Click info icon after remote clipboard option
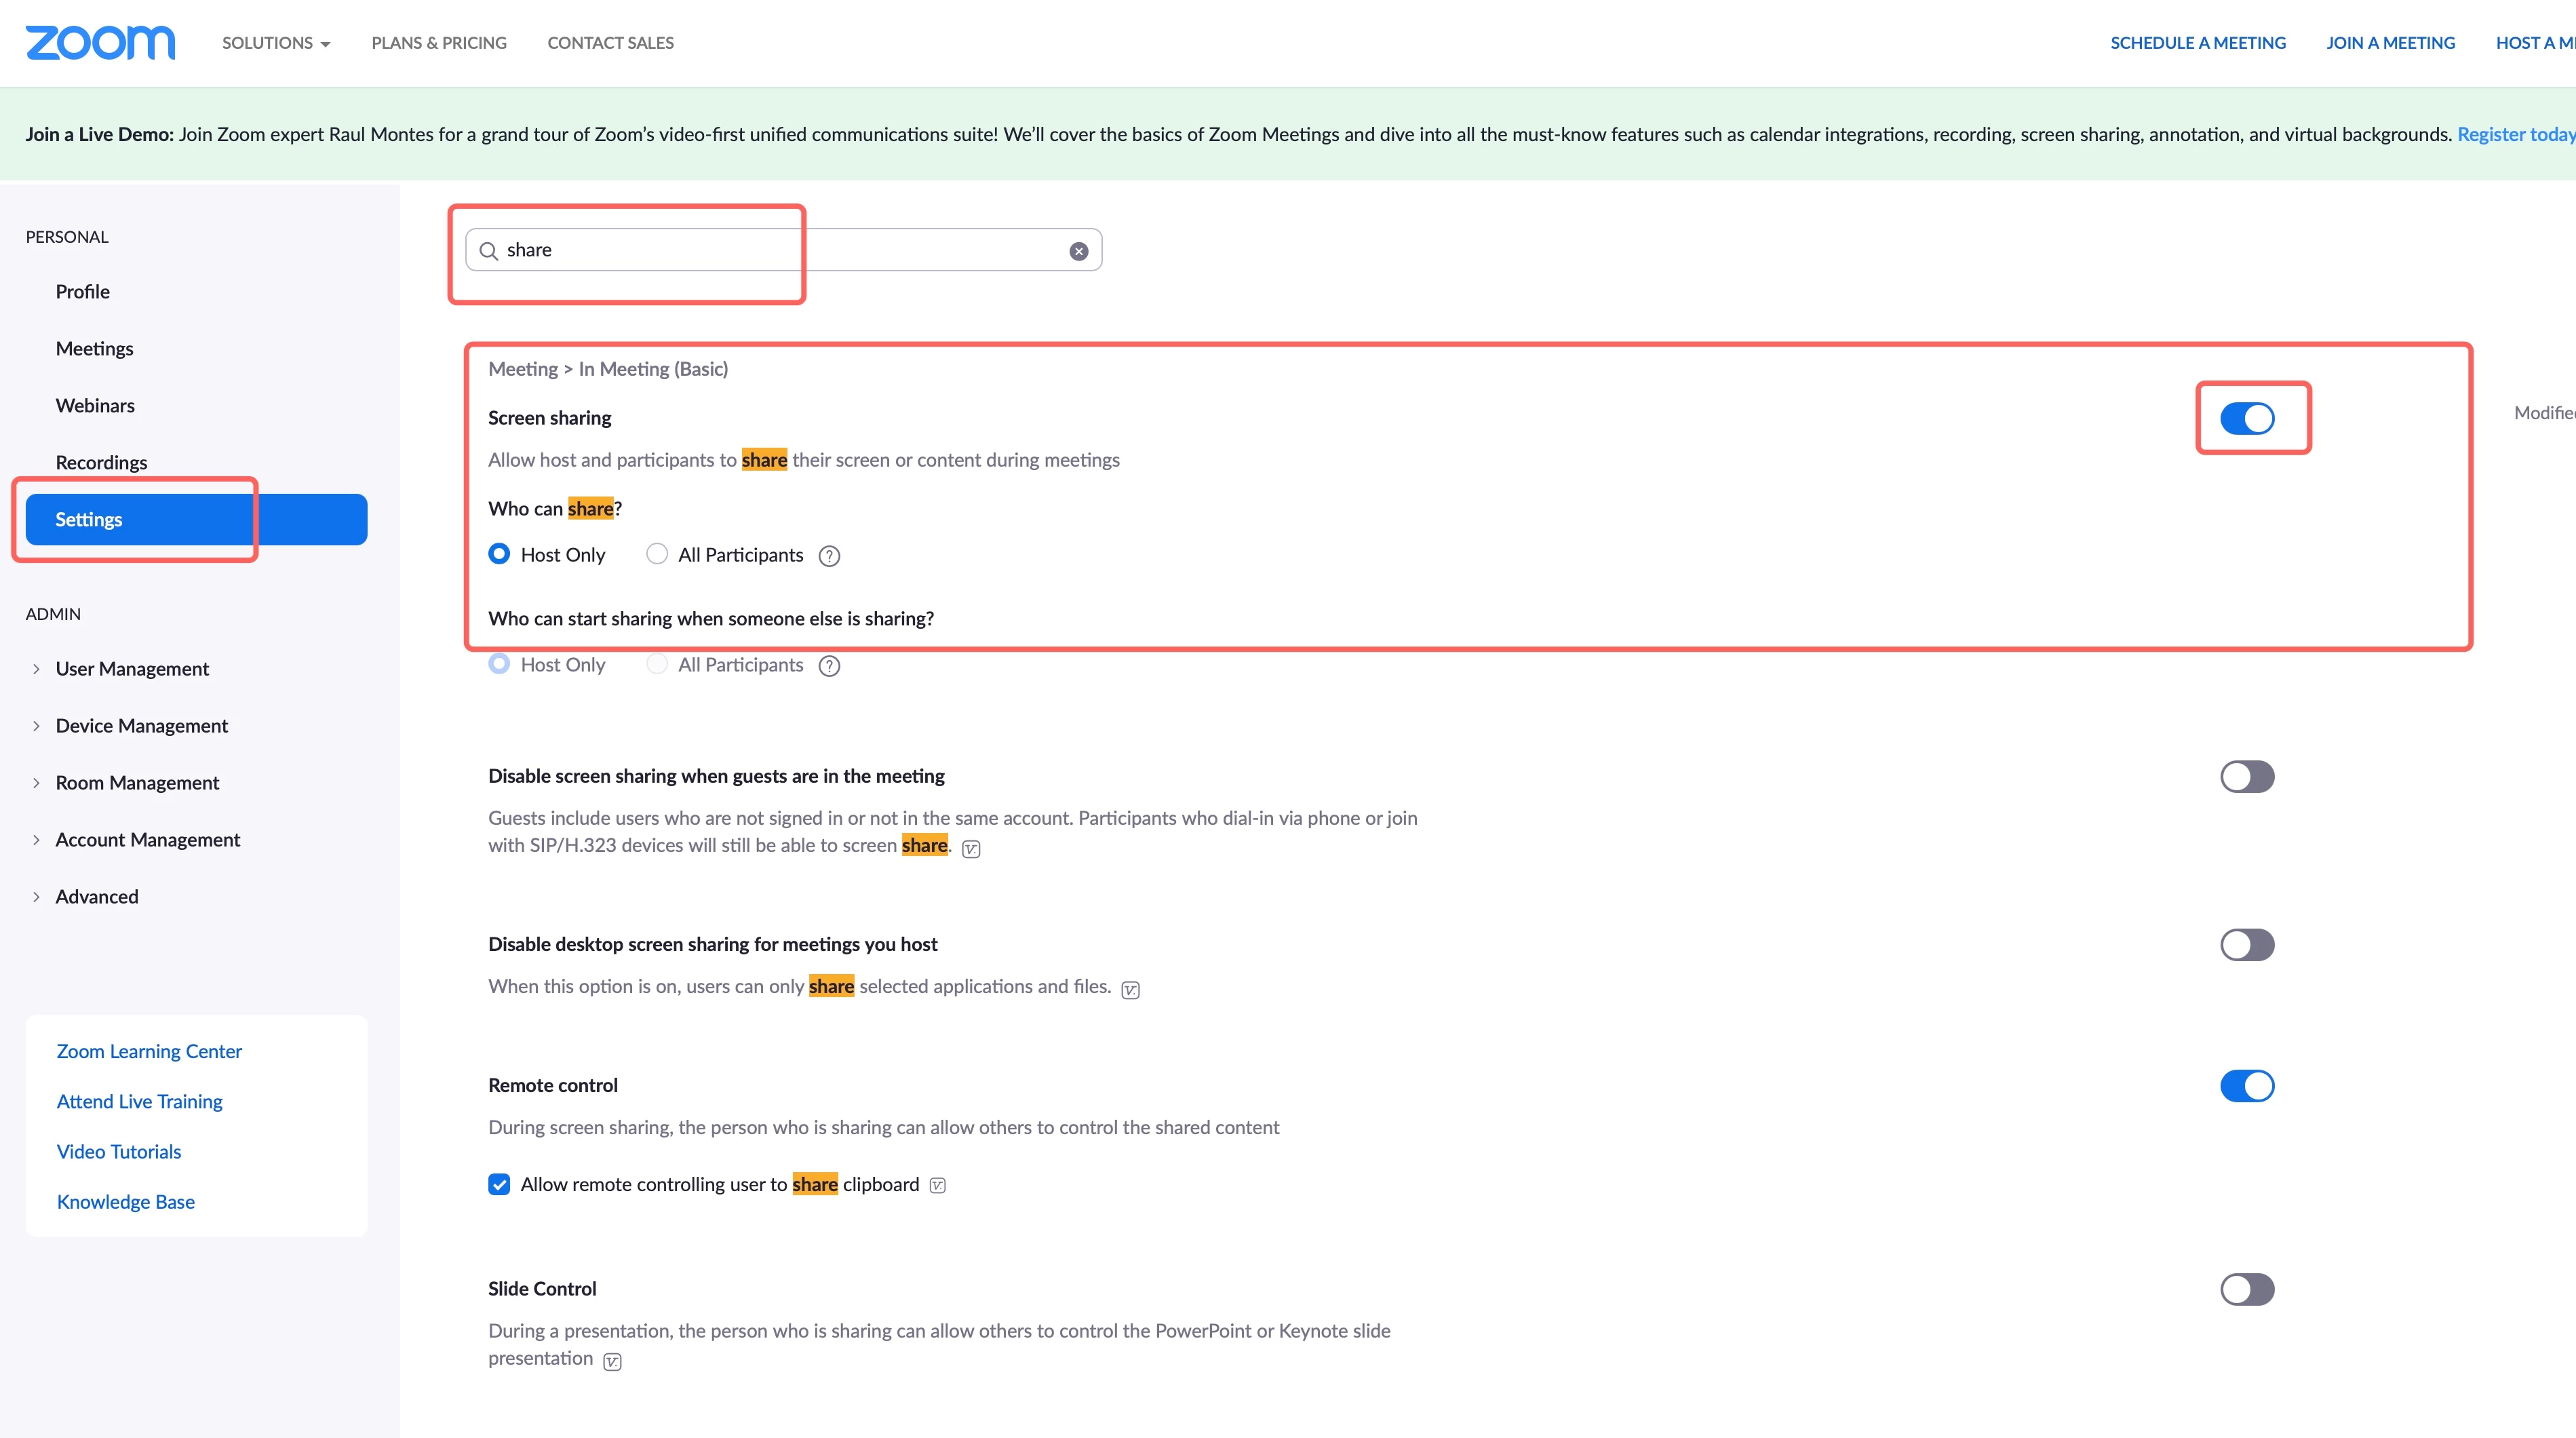 pos(937,1186)
